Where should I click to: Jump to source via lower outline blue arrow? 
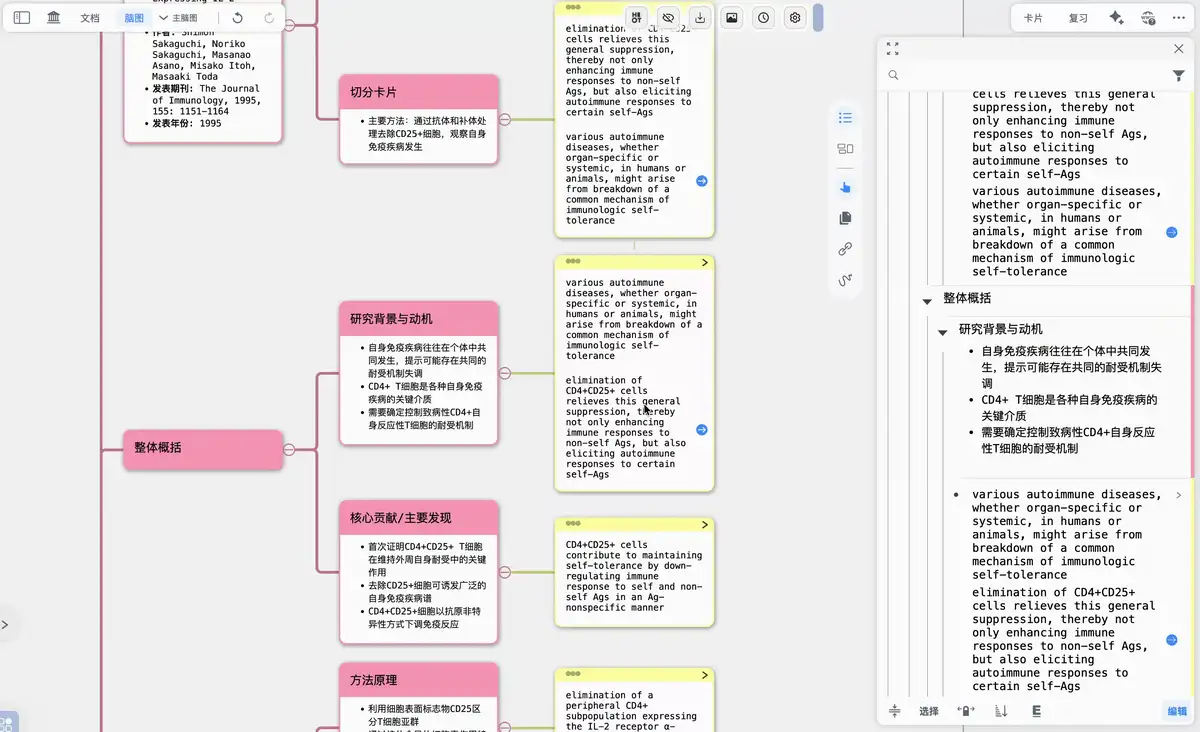(1171, 640)
